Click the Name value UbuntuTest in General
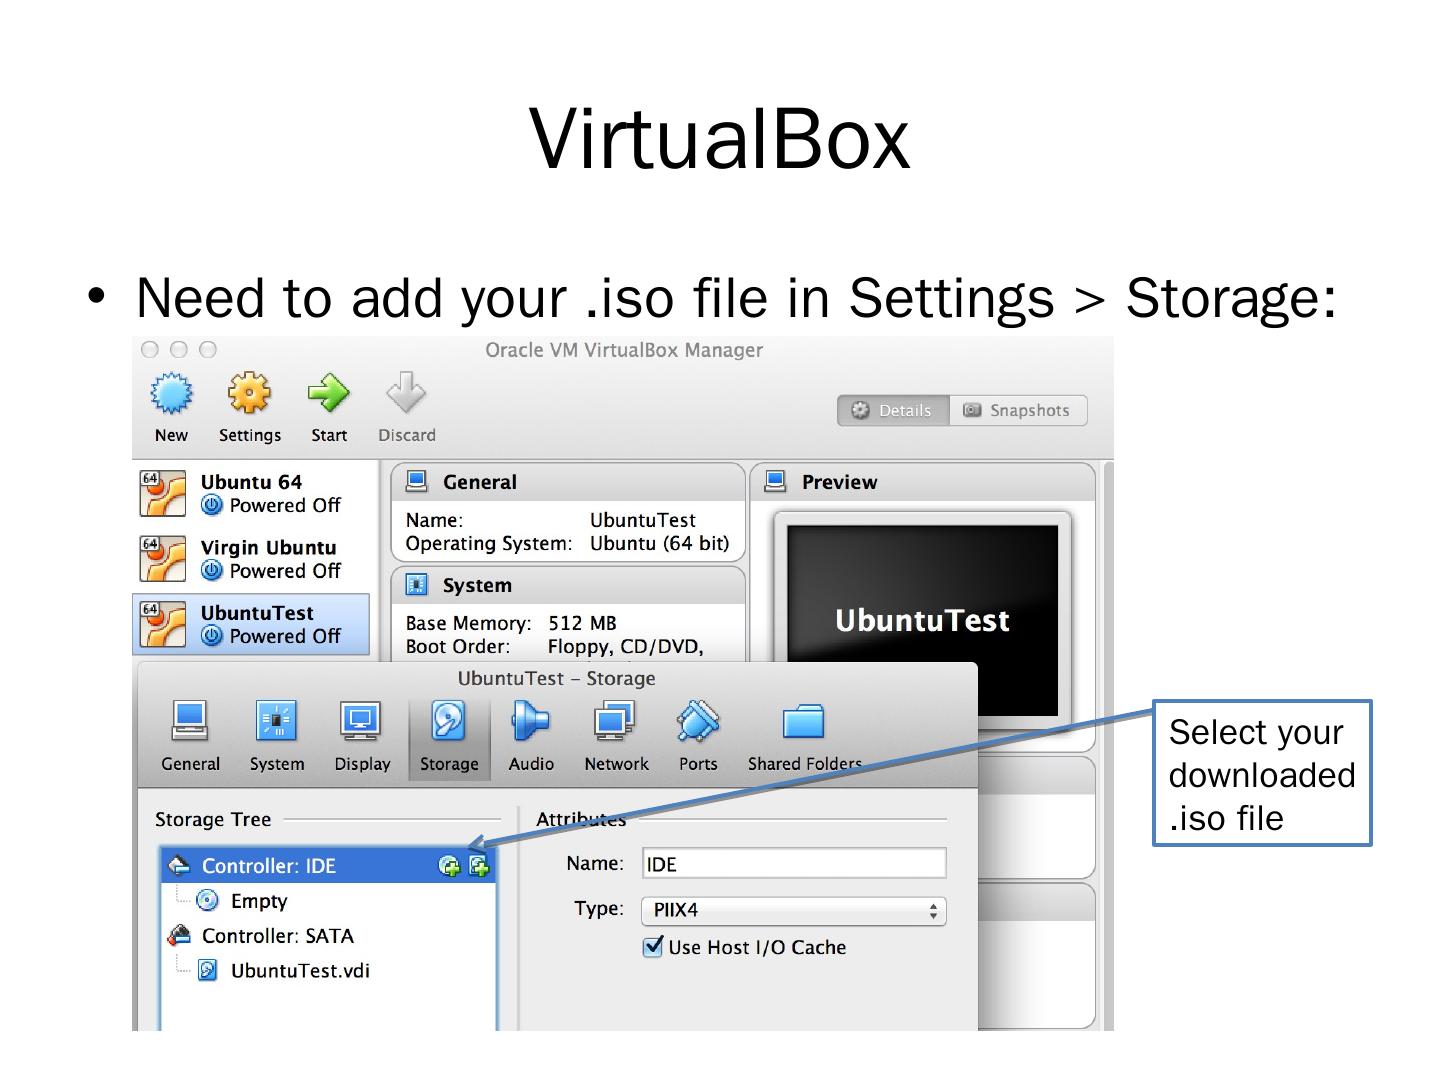 [x=642, y=520]
